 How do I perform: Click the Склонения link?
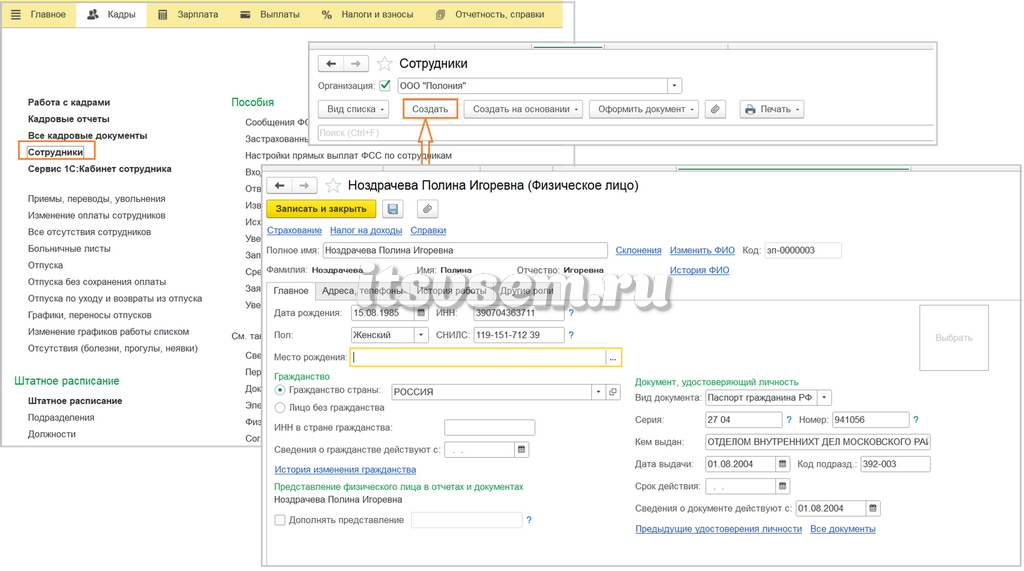639,250
